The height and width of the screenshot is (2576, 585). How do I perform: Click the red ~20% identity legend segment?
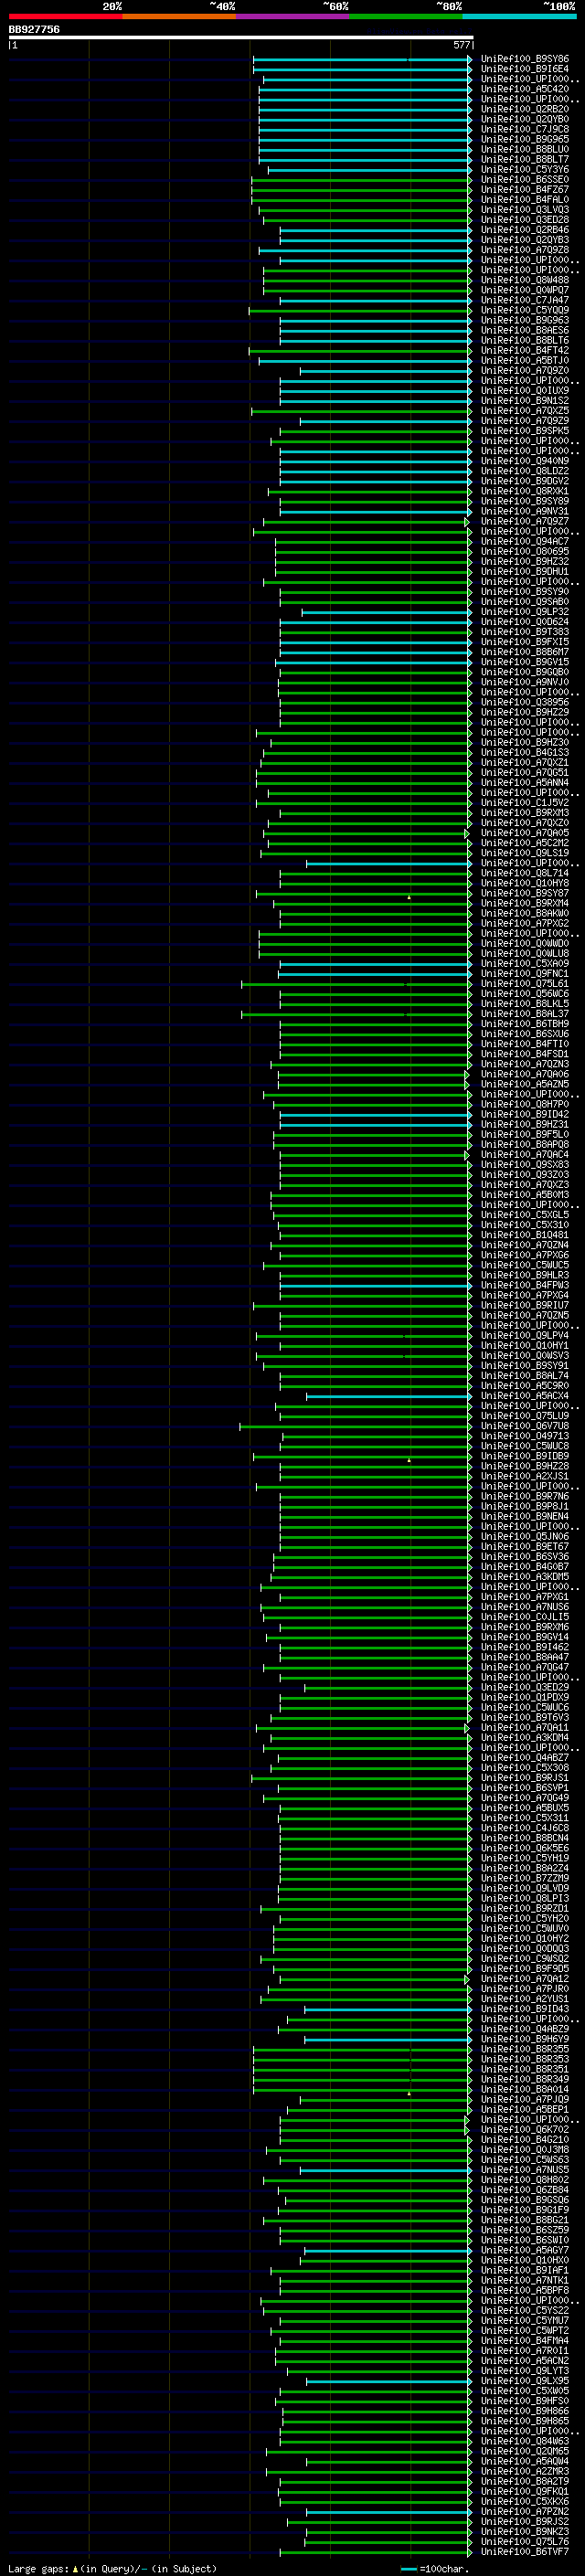tap(65, 16)
